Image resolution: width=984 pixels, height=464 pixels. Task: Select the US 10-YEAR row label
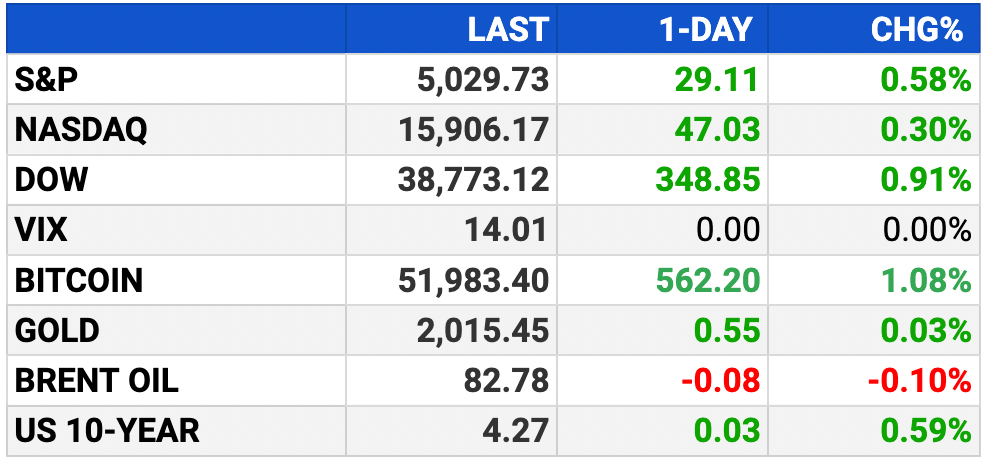(x=107, y=431)
